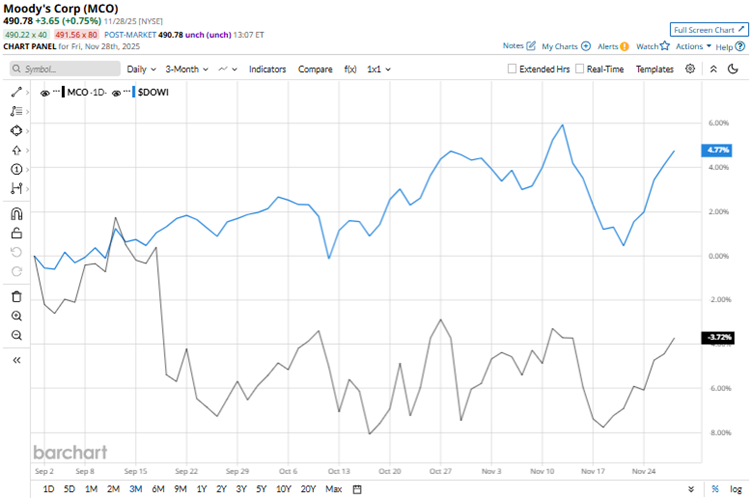Select the 2Y time range
This screenshot has width=752, height=498.
tap(221, 489)
